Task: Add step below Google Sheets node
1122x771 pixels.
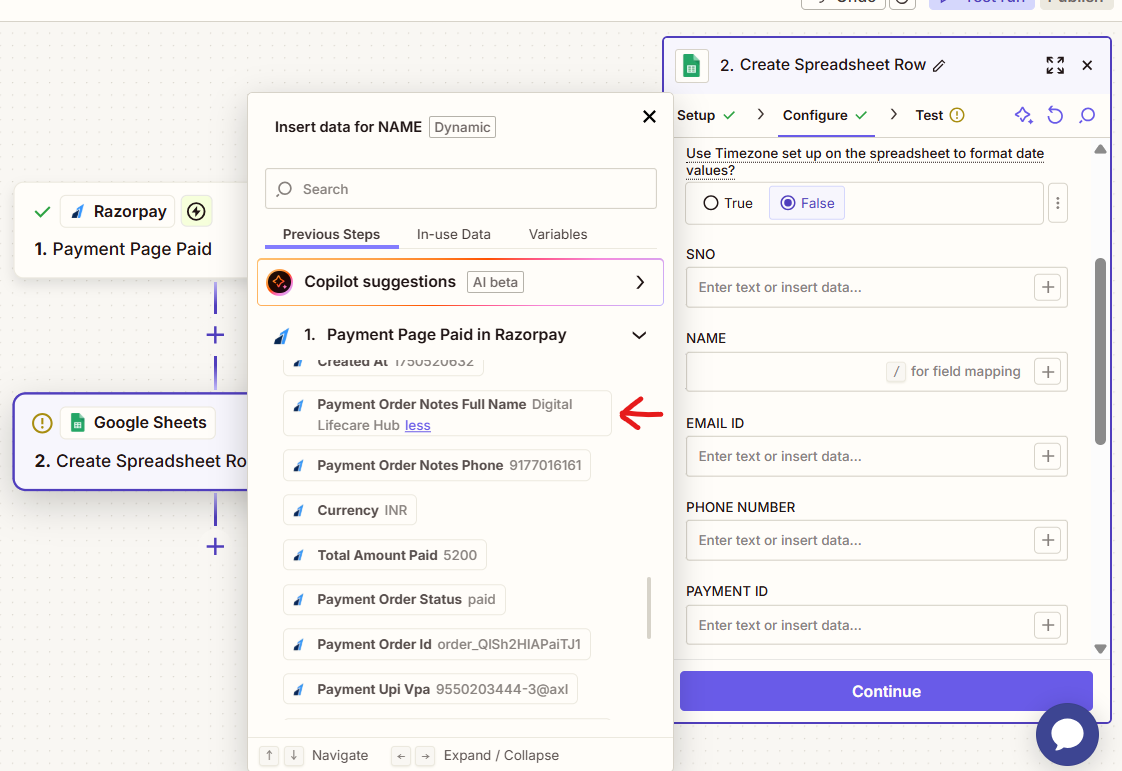Action: click(x=214, y=546)
